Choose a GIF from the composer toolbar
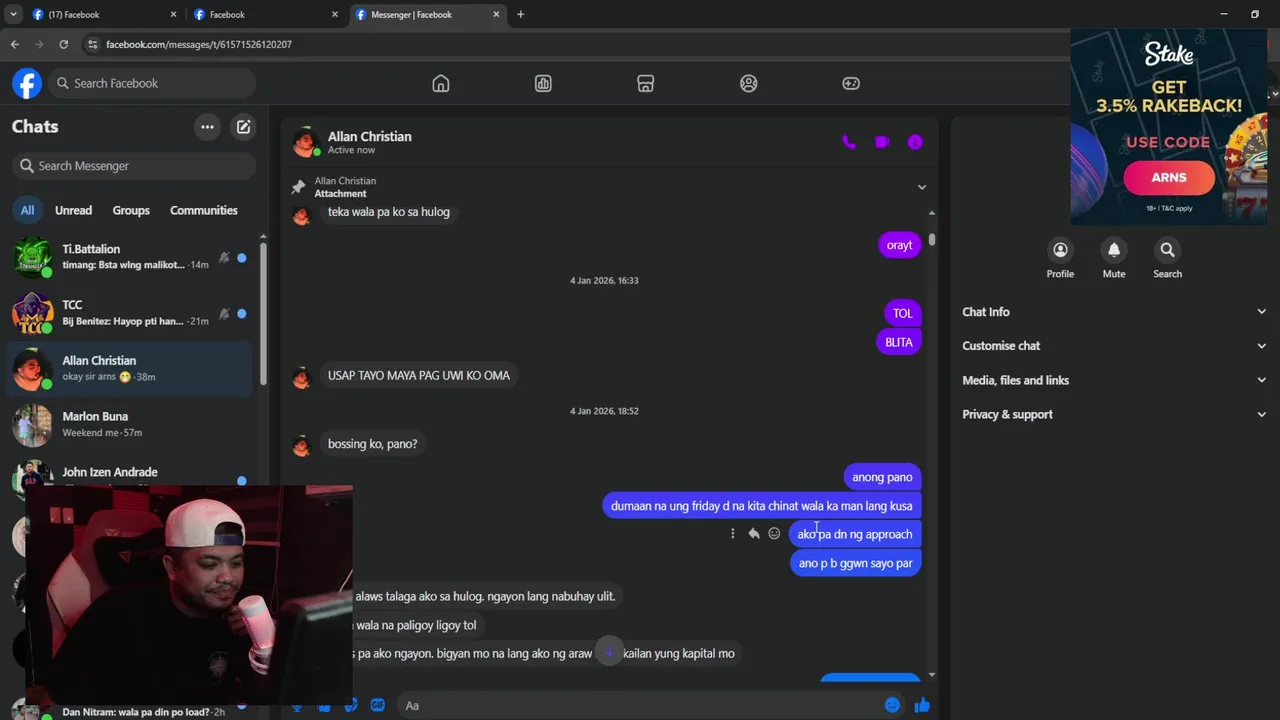This screenshot has height=720, width=1280. (378, 705)
